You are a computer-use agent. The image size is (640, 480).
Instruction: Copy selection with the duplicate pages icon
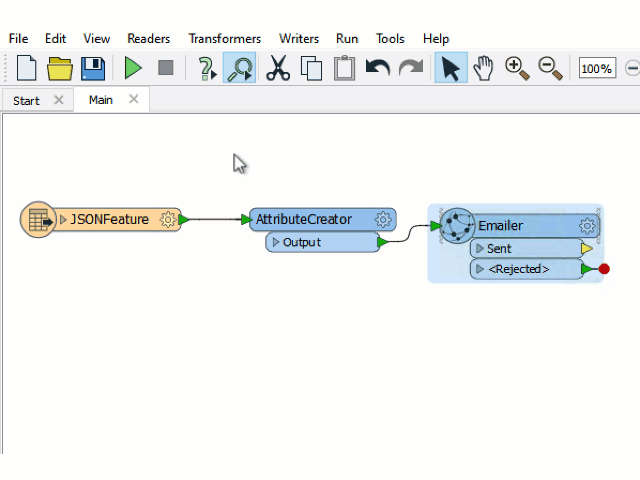pos(311,68)
